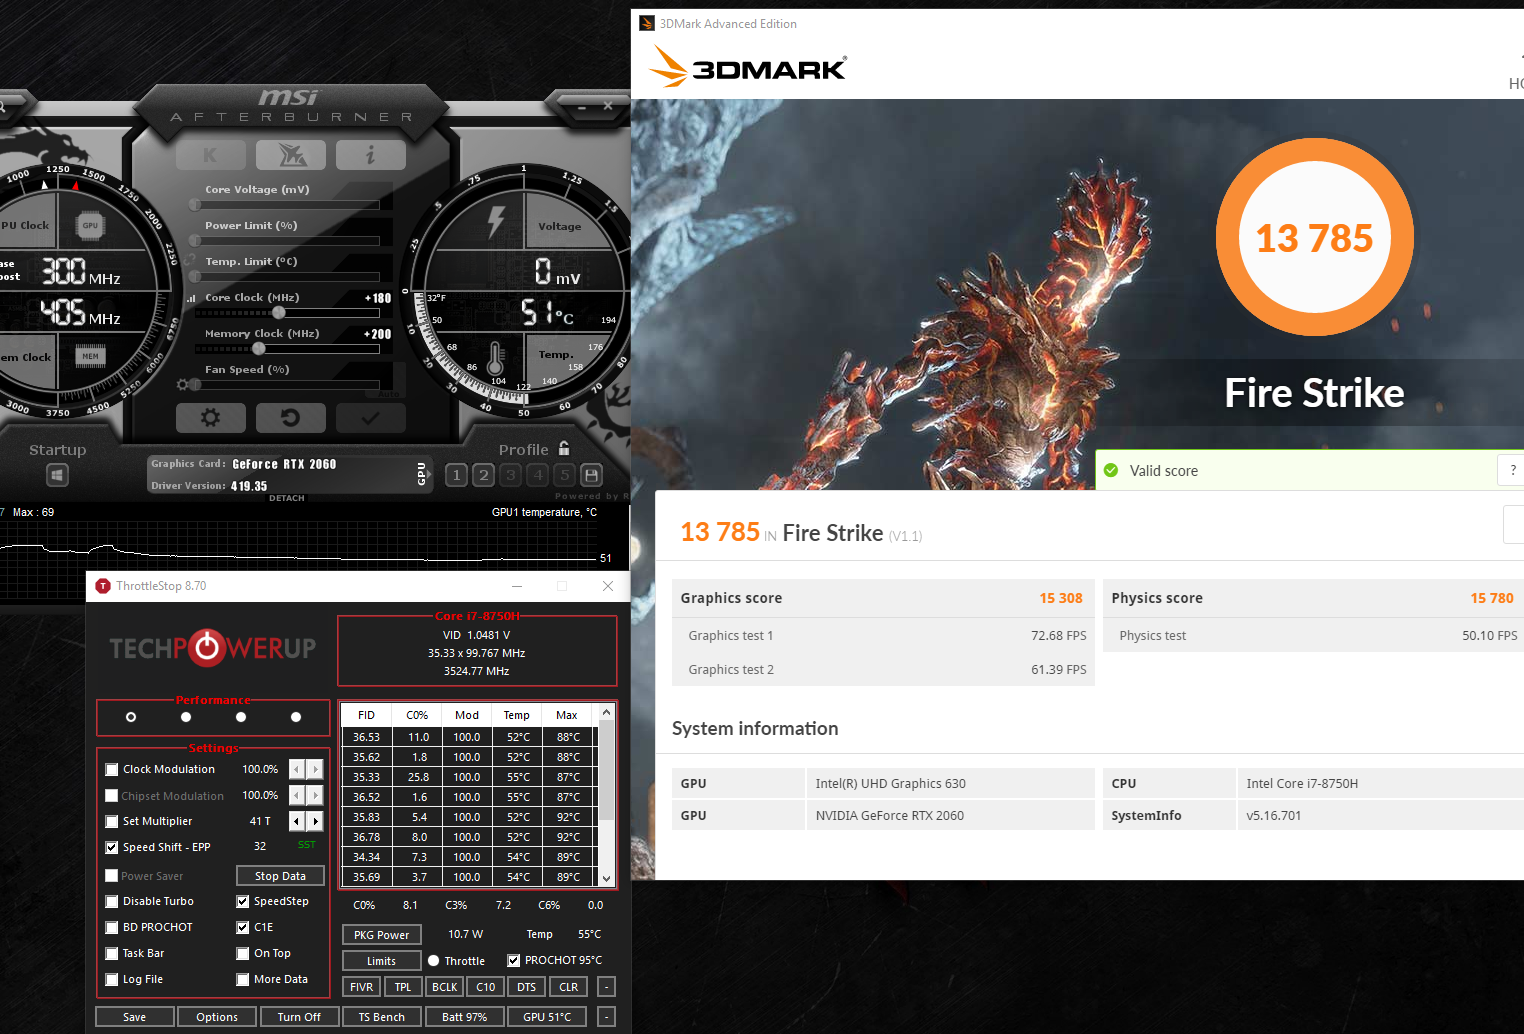Toggle C1E checkbox
Viewport: 1524px width, 1034px height.
(x=243, y=927)
